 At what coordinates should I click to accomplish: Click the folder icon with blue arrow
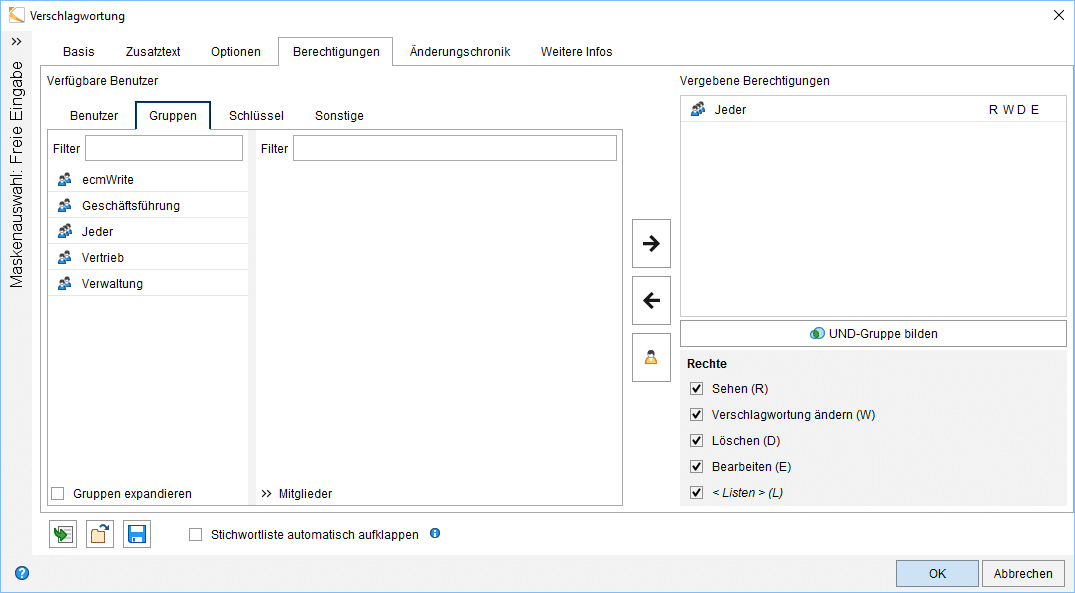(100, 535)
